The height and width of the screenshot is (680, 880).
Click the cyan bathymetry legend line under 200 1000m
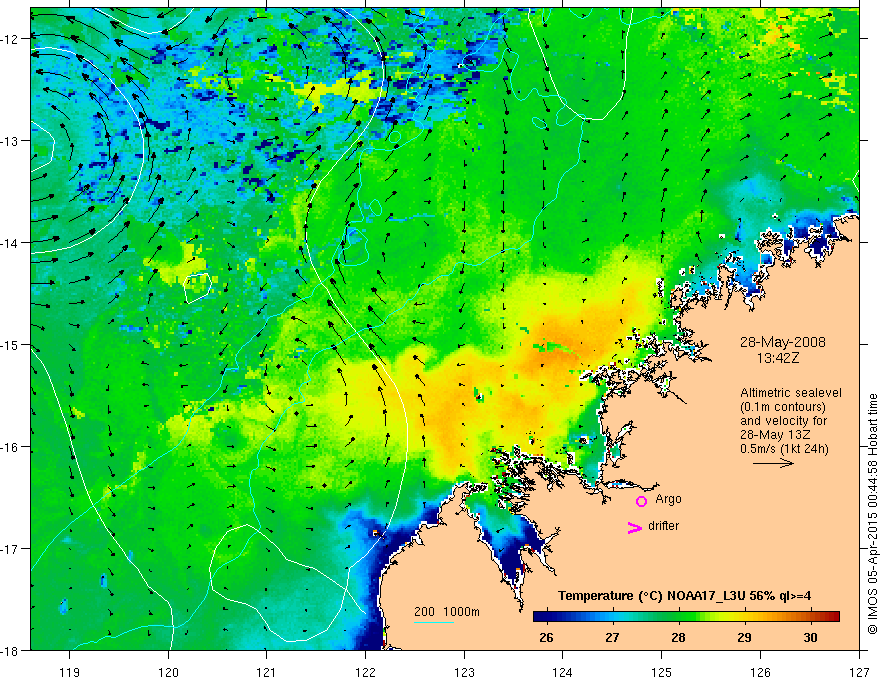434,622
